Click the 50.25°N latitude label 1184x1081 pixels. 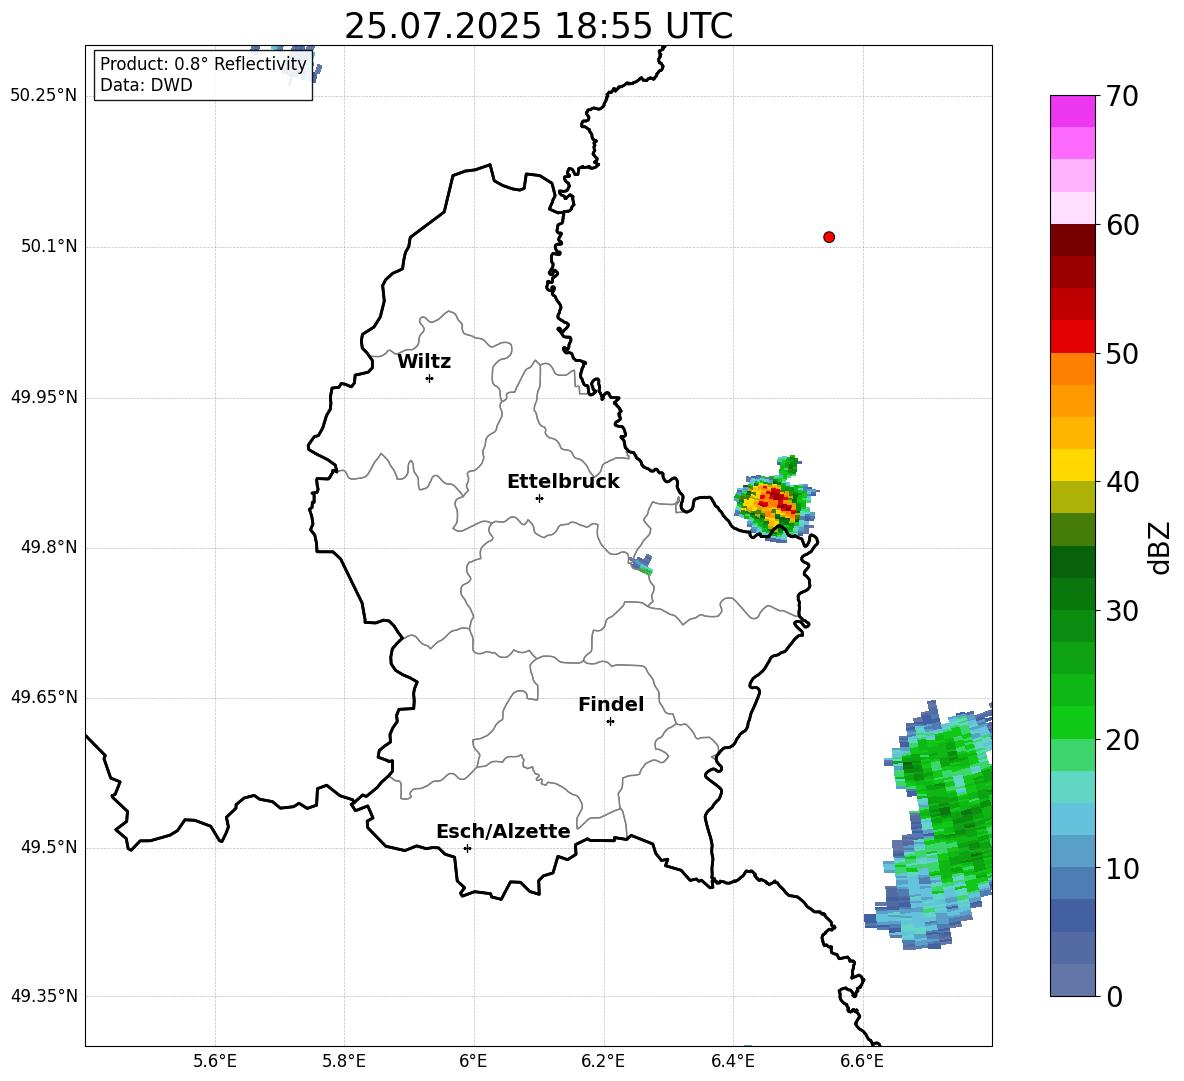(x=44, y=96)
